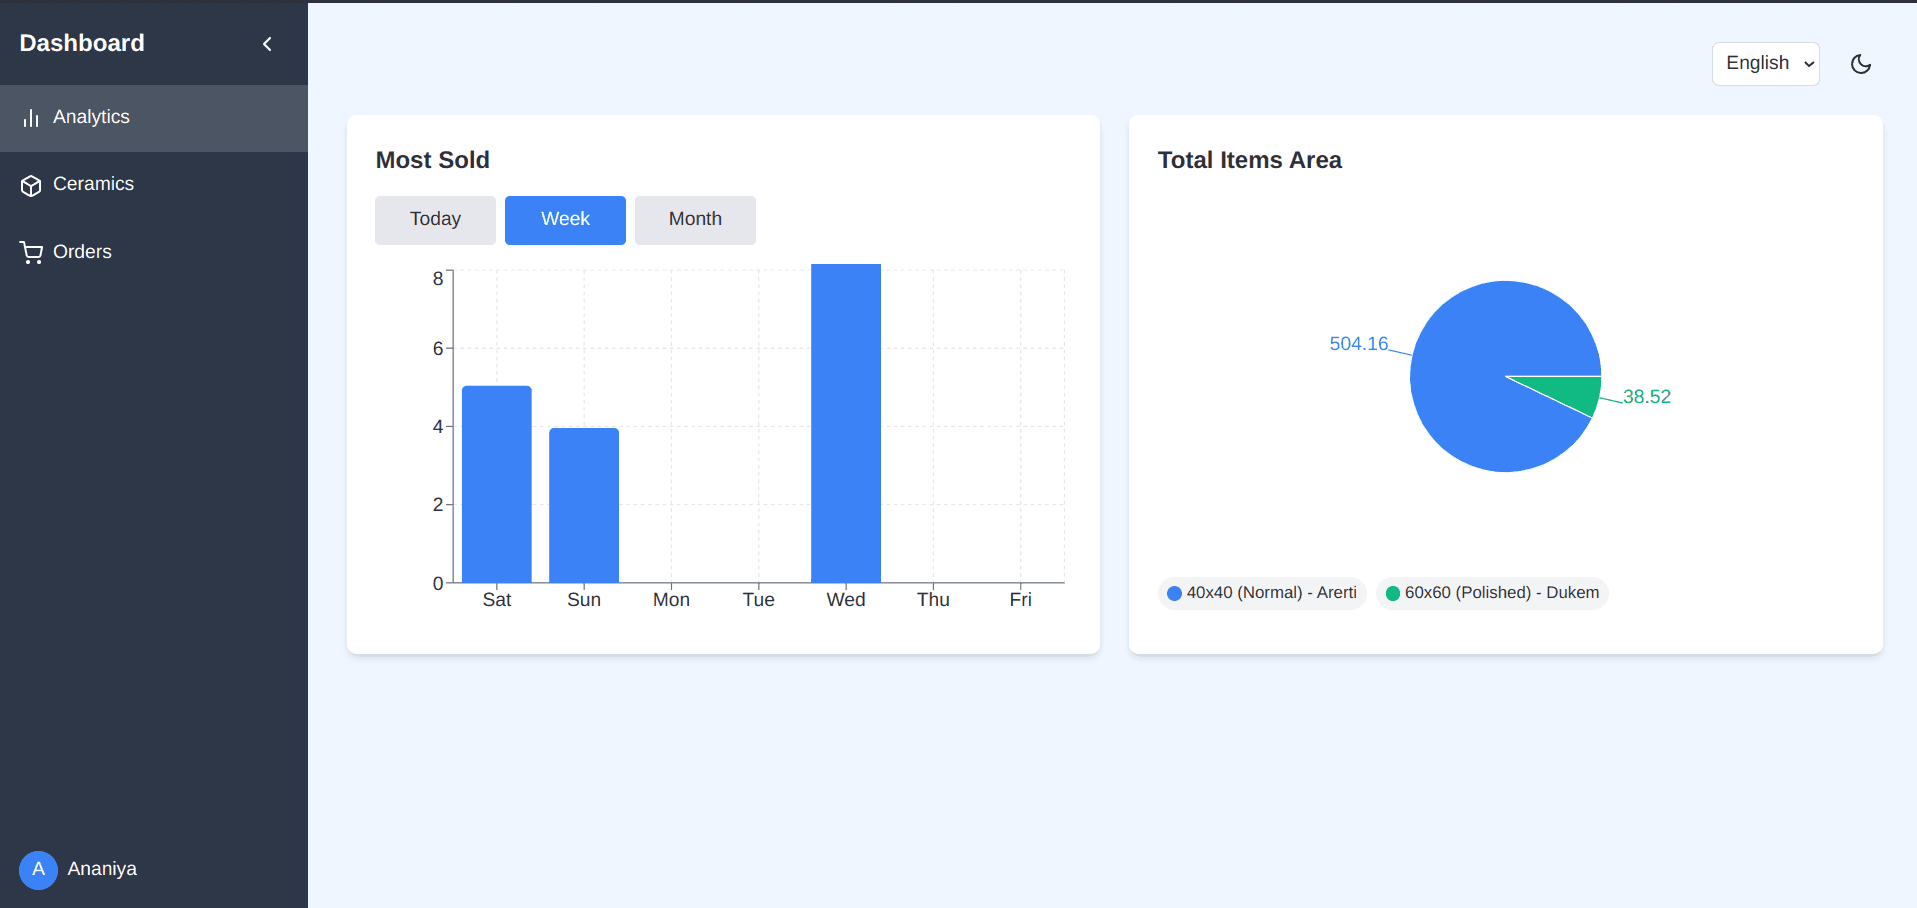Click the y-axis 2 tick label
1917x908 pixels.
438,505
